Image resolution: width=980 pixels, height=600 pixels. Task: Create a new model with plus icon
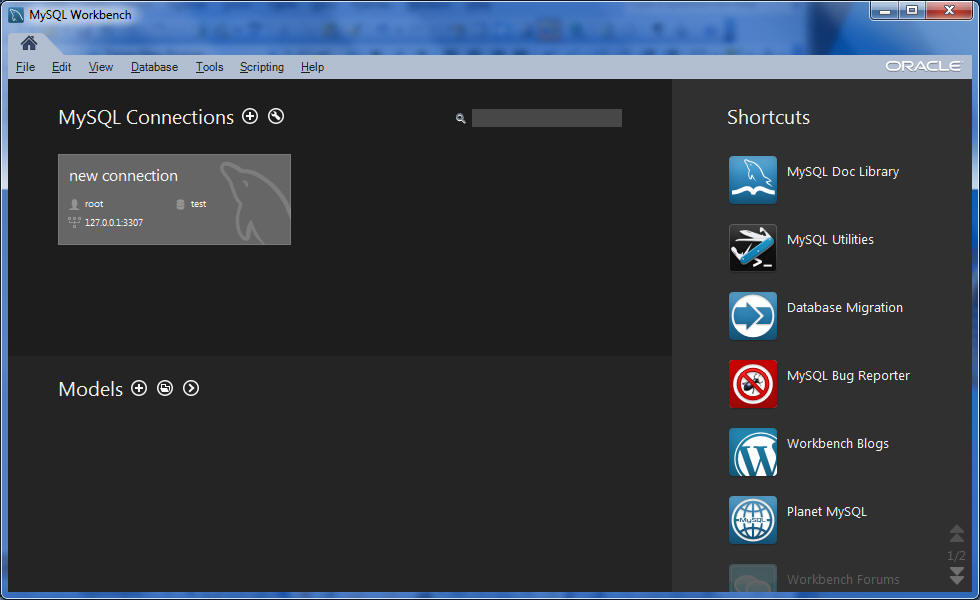139,388
